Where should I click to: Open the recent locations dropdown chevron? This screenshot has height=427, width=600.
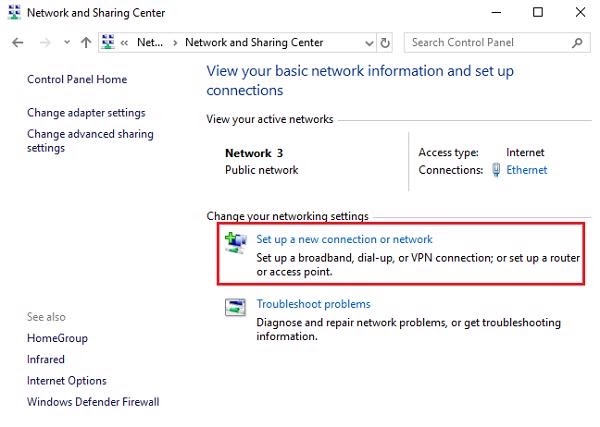(67, 44)
